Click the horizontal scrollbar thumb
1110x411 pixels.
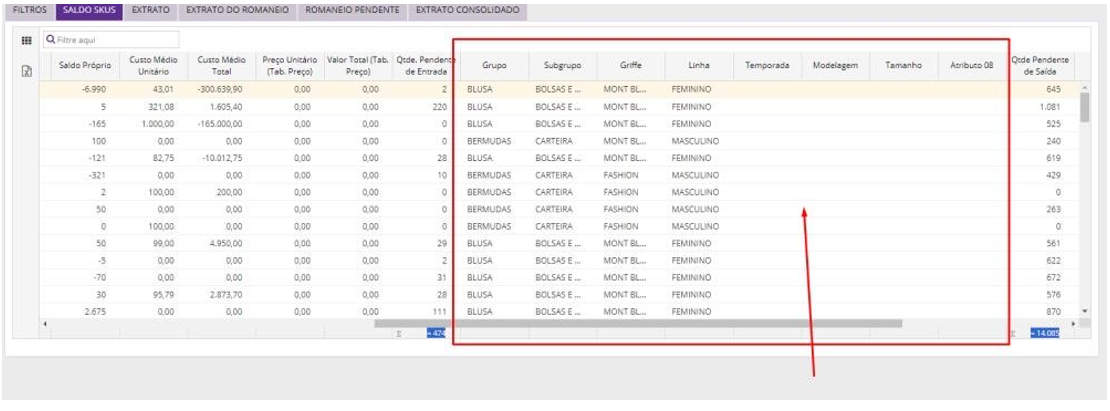638,323
